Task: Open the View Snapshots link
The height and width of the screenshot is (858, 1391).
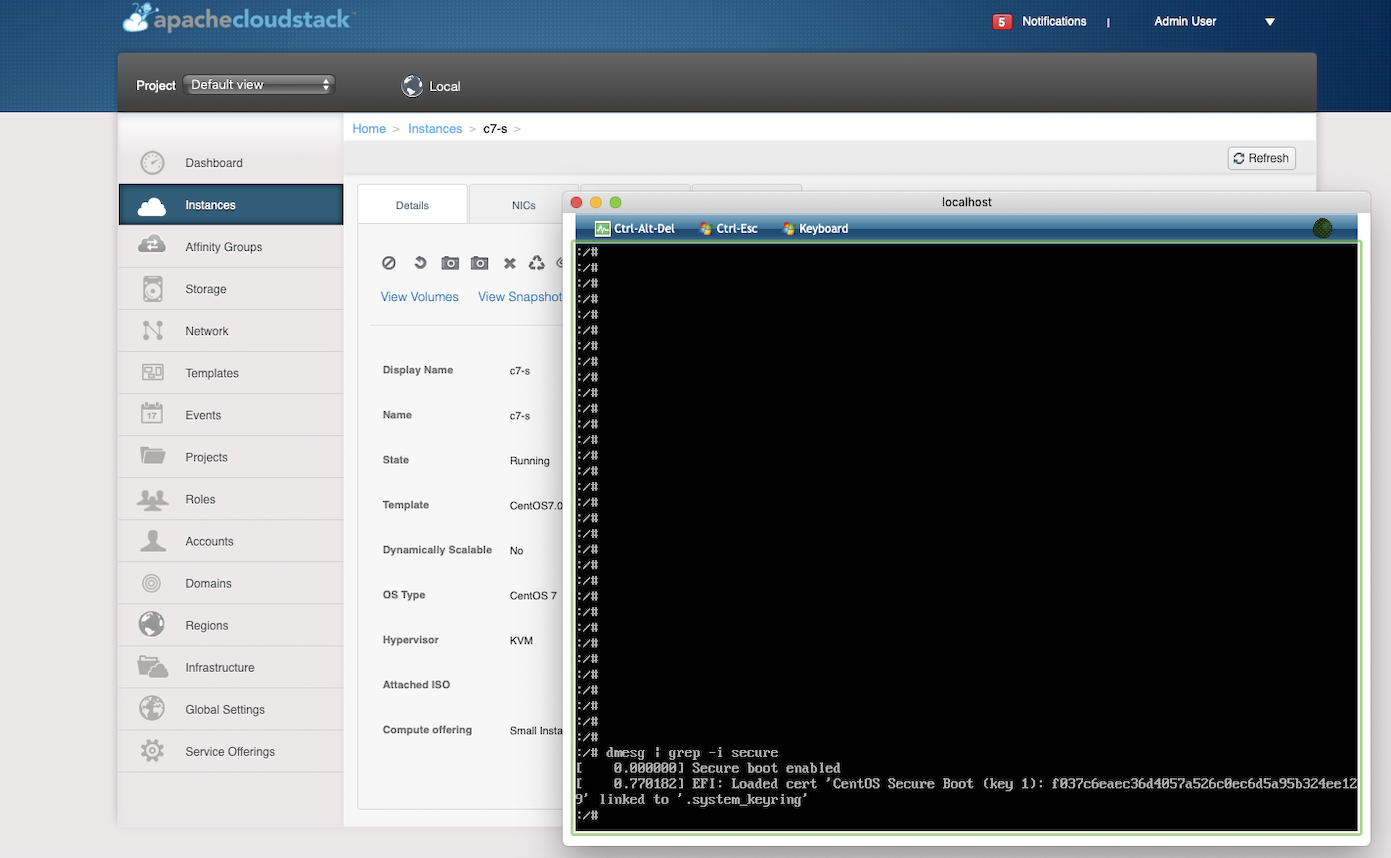Action: click(520, 297)
